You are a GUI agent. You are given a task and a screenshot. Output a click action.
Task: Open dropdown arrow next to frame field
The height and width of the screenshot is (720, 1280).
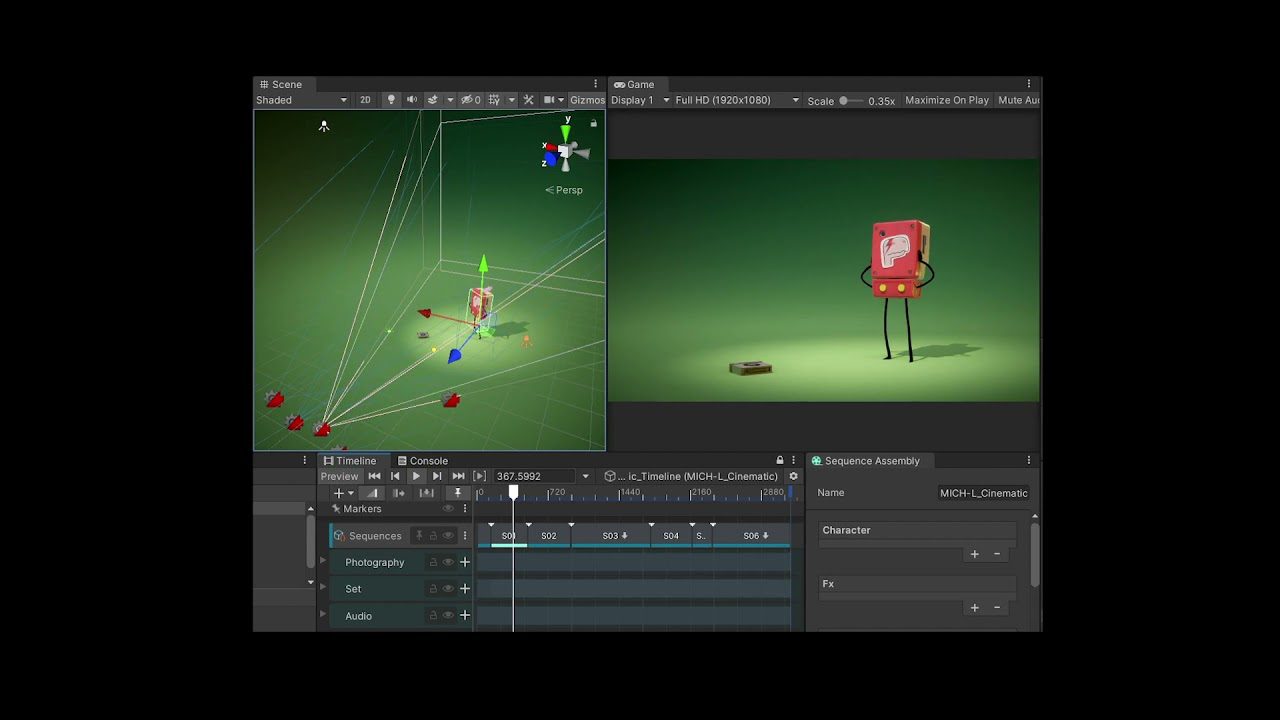click(x=586, y=476)
